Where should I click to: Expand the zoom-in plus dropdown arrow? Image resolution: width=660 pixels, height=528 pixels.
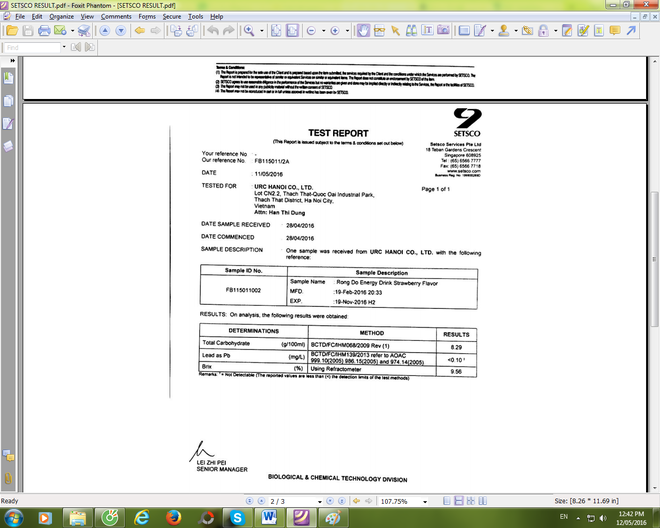tap(347, 31)
